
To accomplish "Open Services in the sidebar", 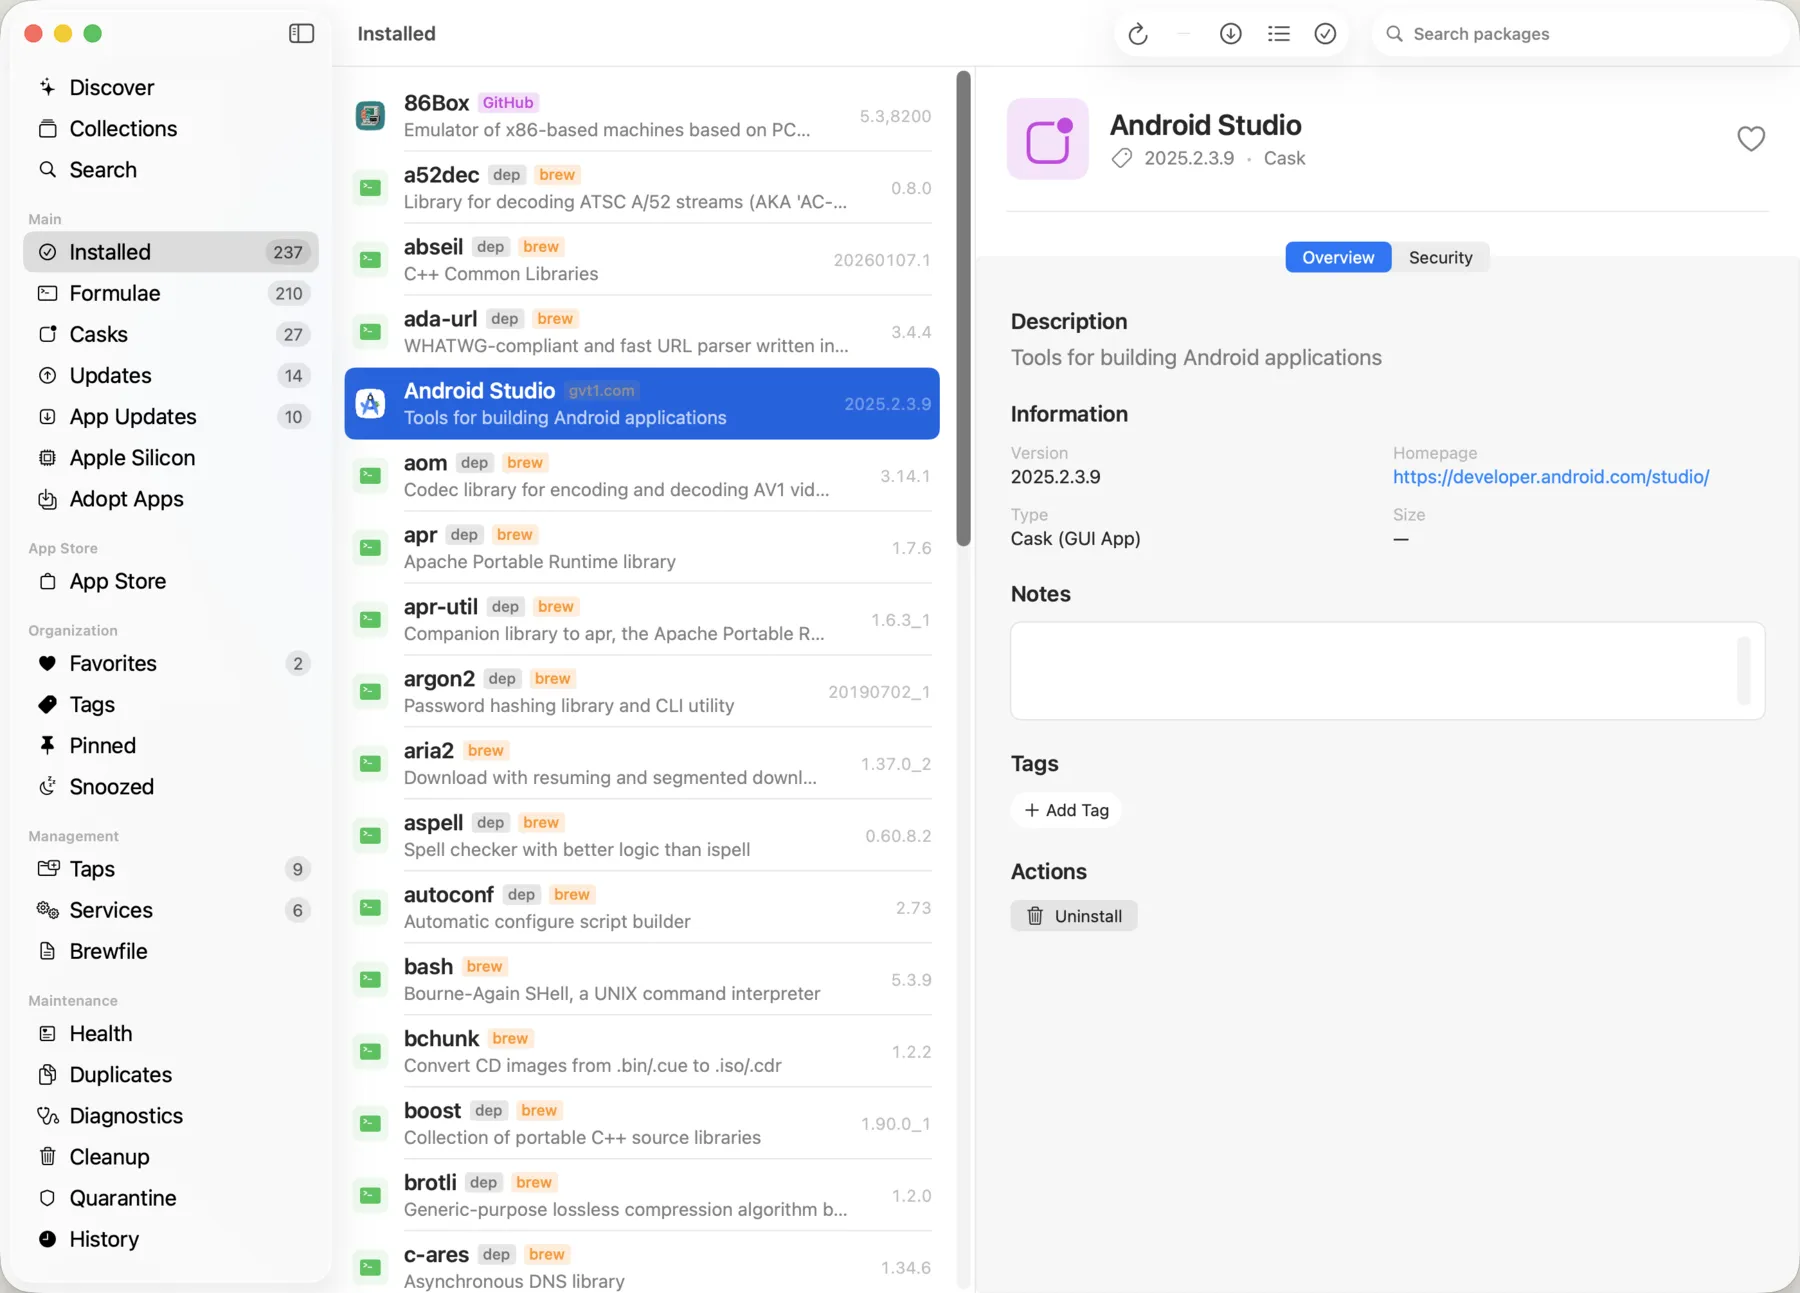I will (x=171, y=910).
